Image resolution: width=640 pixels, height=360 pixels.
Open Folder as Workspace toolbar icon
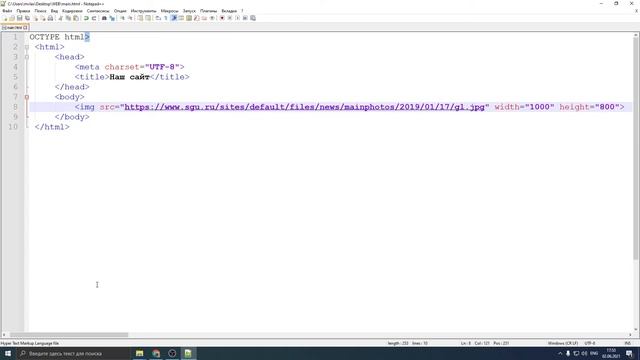tap(204, 18)
